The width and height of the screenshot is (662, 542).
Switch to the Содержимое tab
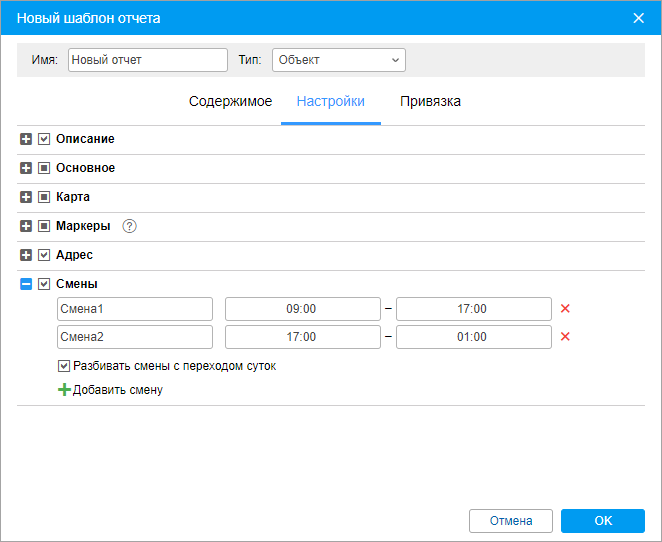coord(230,102)
